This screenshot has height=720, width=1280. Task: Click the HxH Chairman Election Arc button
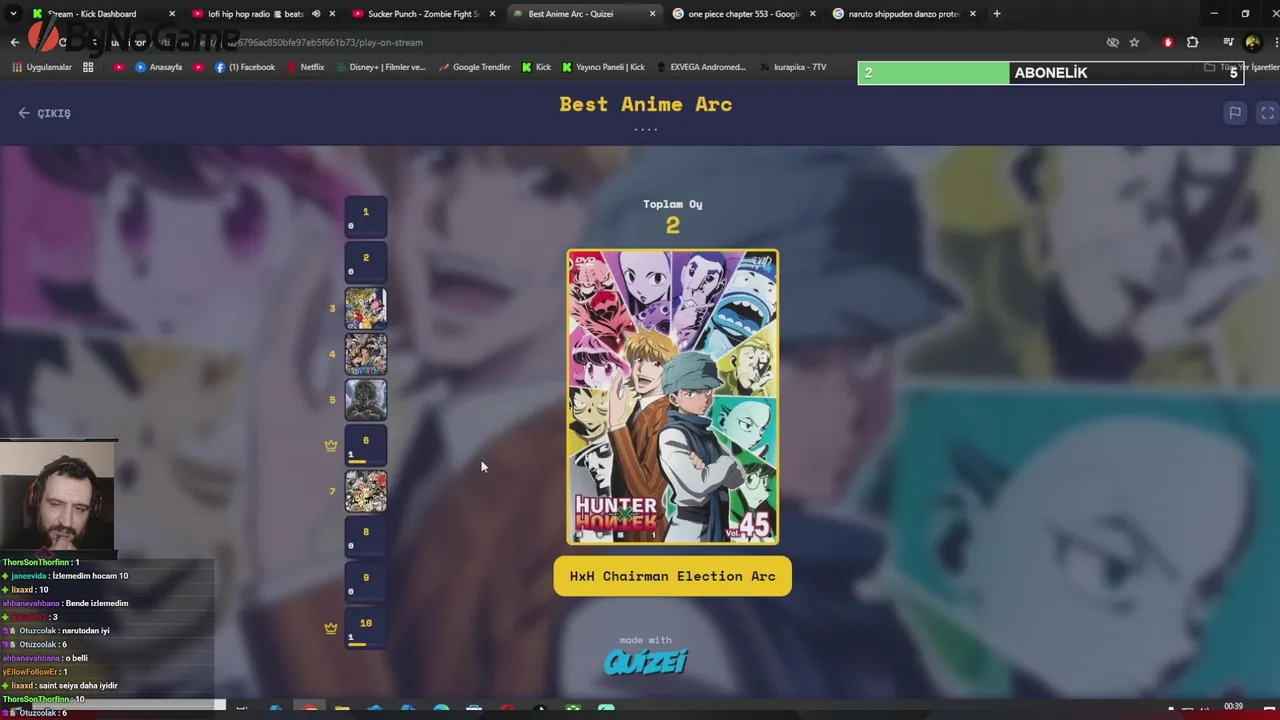point(672,576)
